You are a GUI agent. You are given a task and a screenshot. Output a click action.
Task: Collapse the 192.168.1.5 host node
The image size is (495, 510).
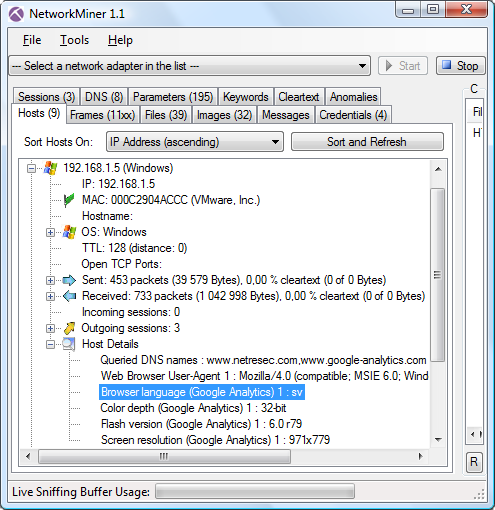click(x=31, y=168)
